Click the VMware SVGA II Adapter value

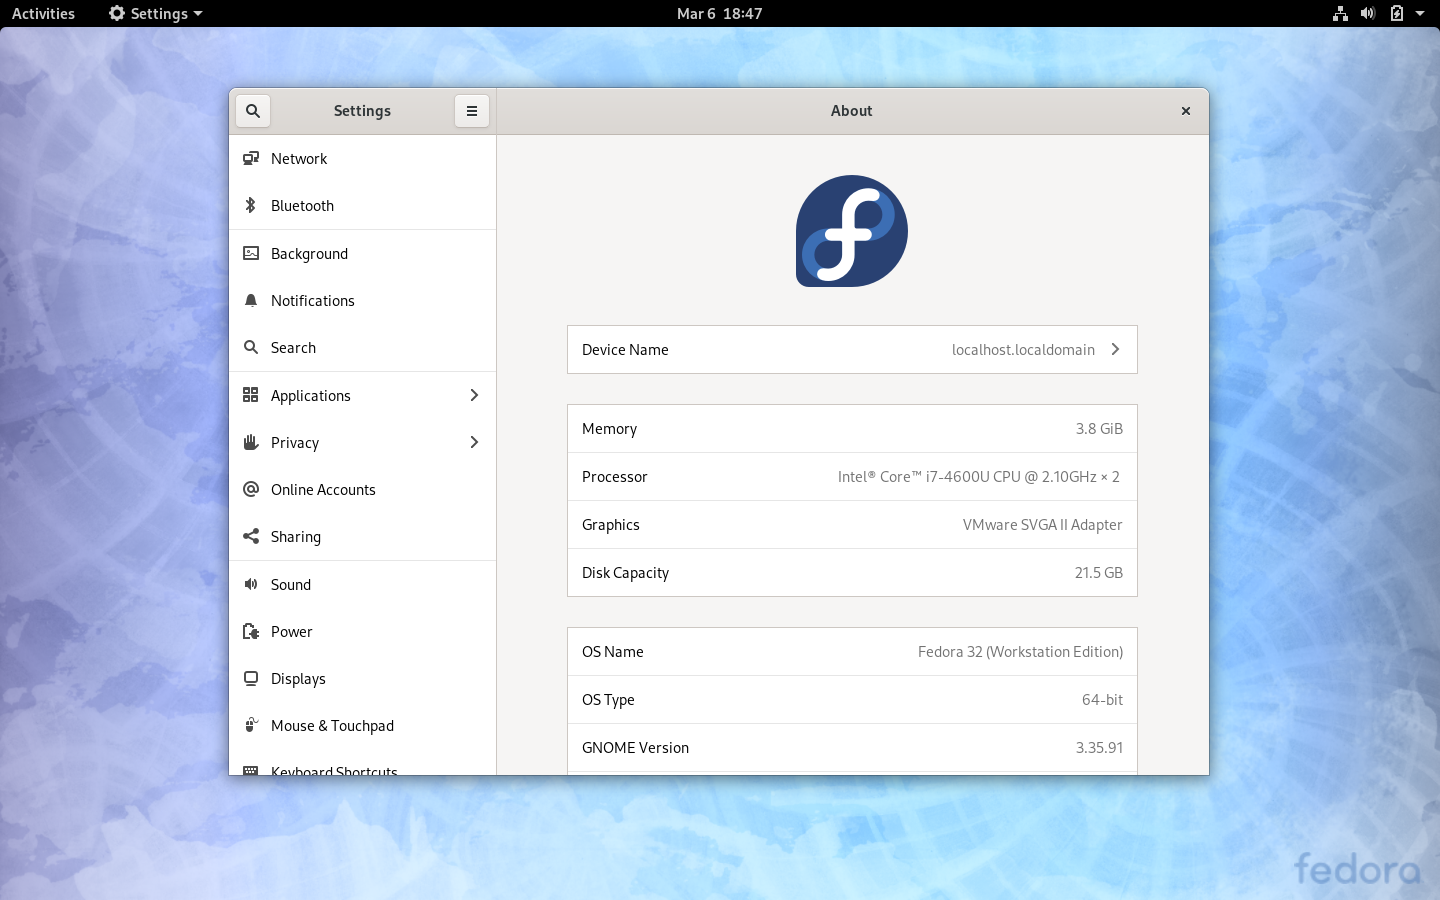1042,525
